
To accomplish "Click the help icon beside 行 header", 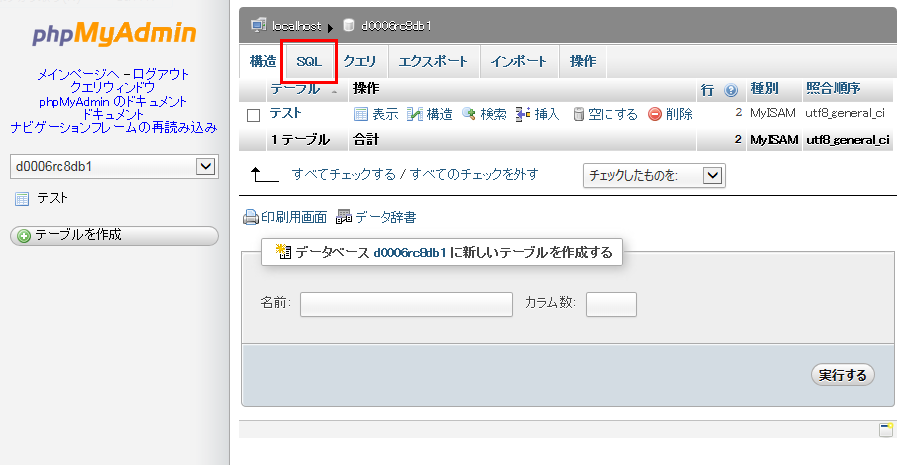I will pyautogui.click(x=731, y=90).
